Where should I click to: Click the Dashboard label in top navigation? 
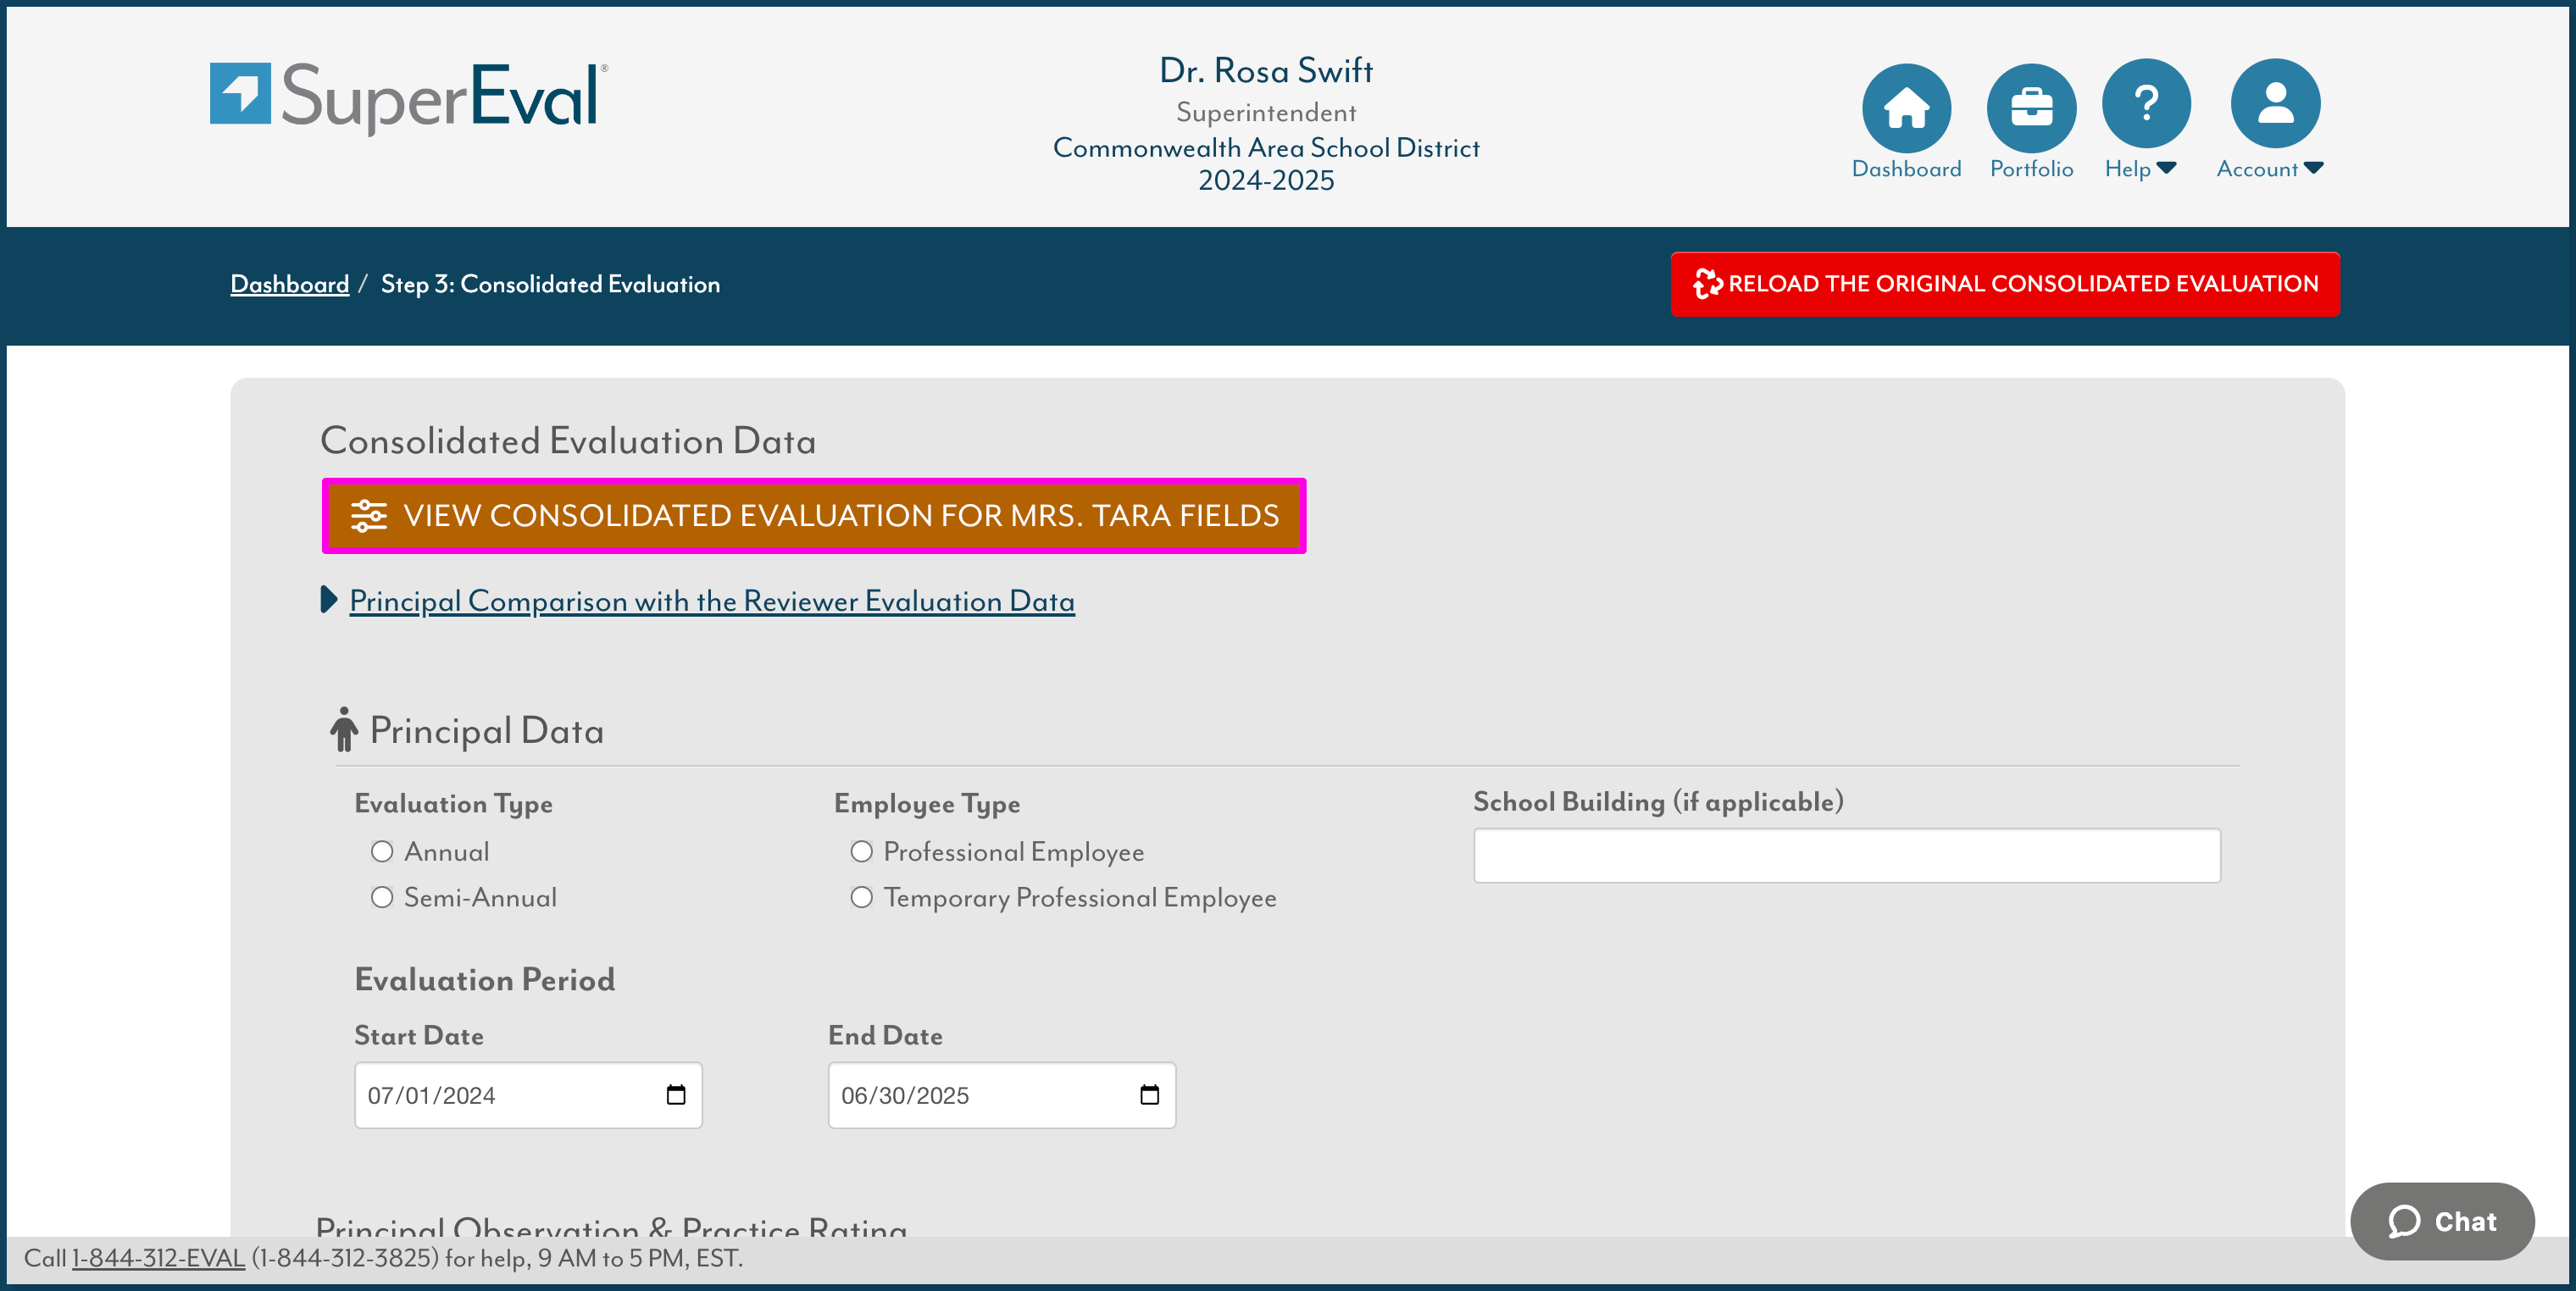click(x=1905, y=169)
